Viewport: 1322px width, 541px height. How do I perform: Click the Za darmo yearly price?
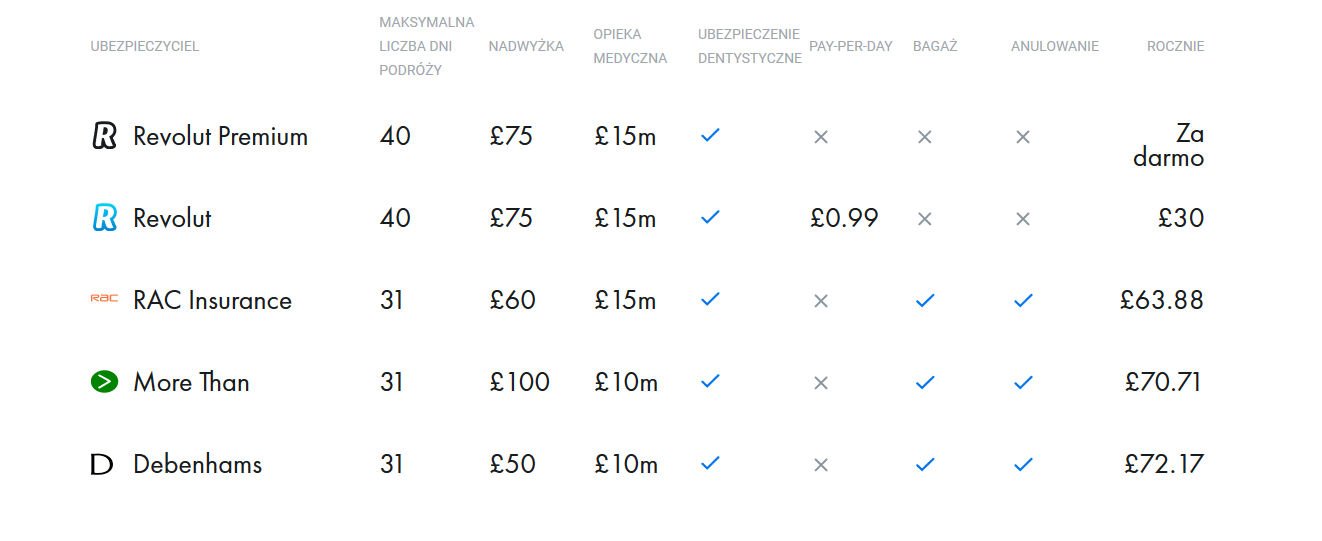pyautogui.click(x=1168, y=145)
